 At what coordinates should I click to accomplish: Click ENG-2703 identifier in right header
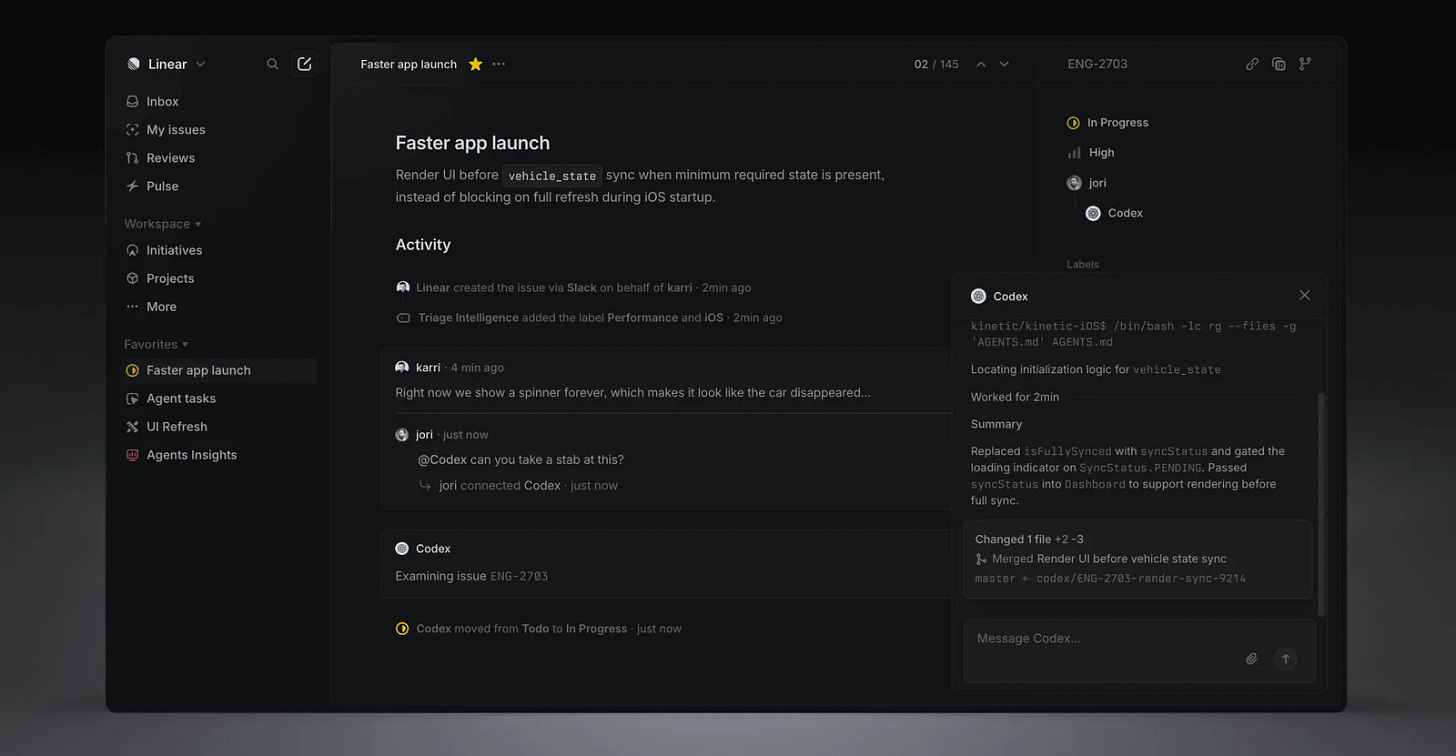[x=1097, y=64]
